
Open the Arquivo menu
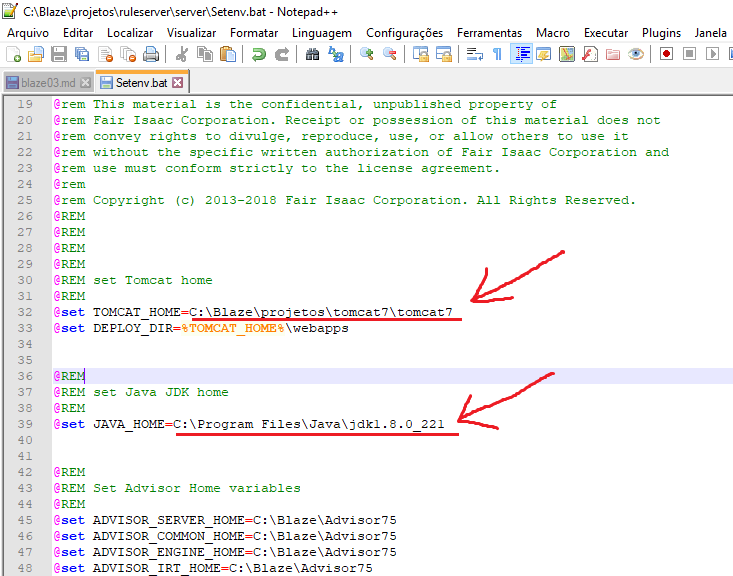coord(28,33)
